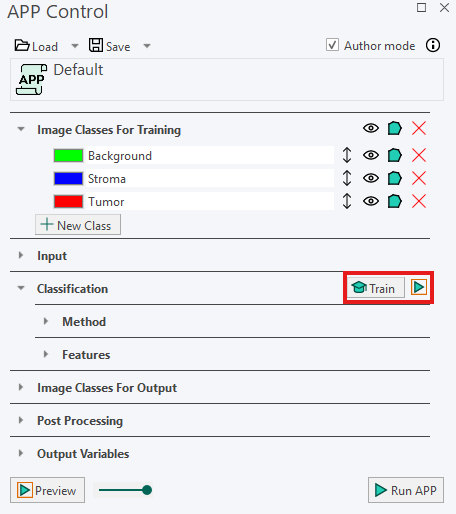Delete all training classes via header X
This screenshot has height=514, width=456.
click(419, 128)
